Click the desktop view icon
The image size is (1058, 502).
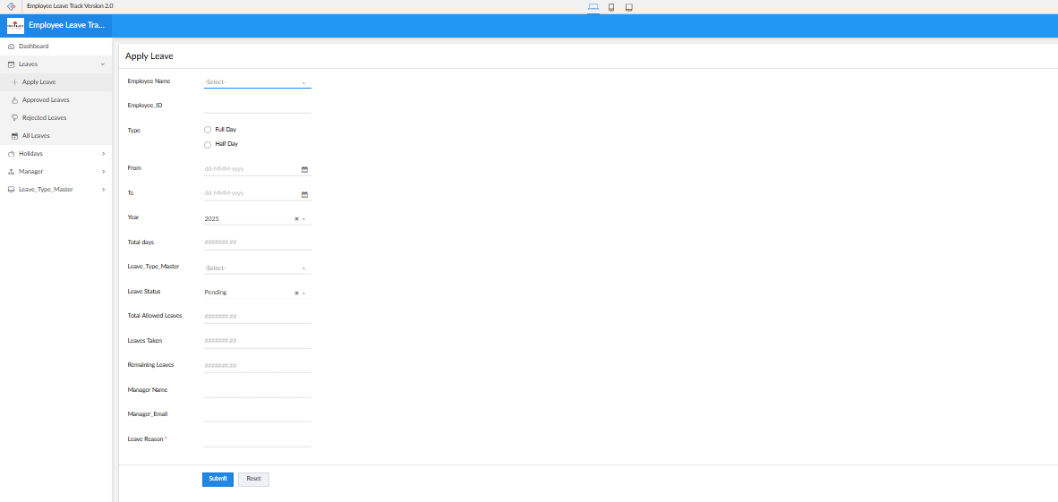[593, 7]
